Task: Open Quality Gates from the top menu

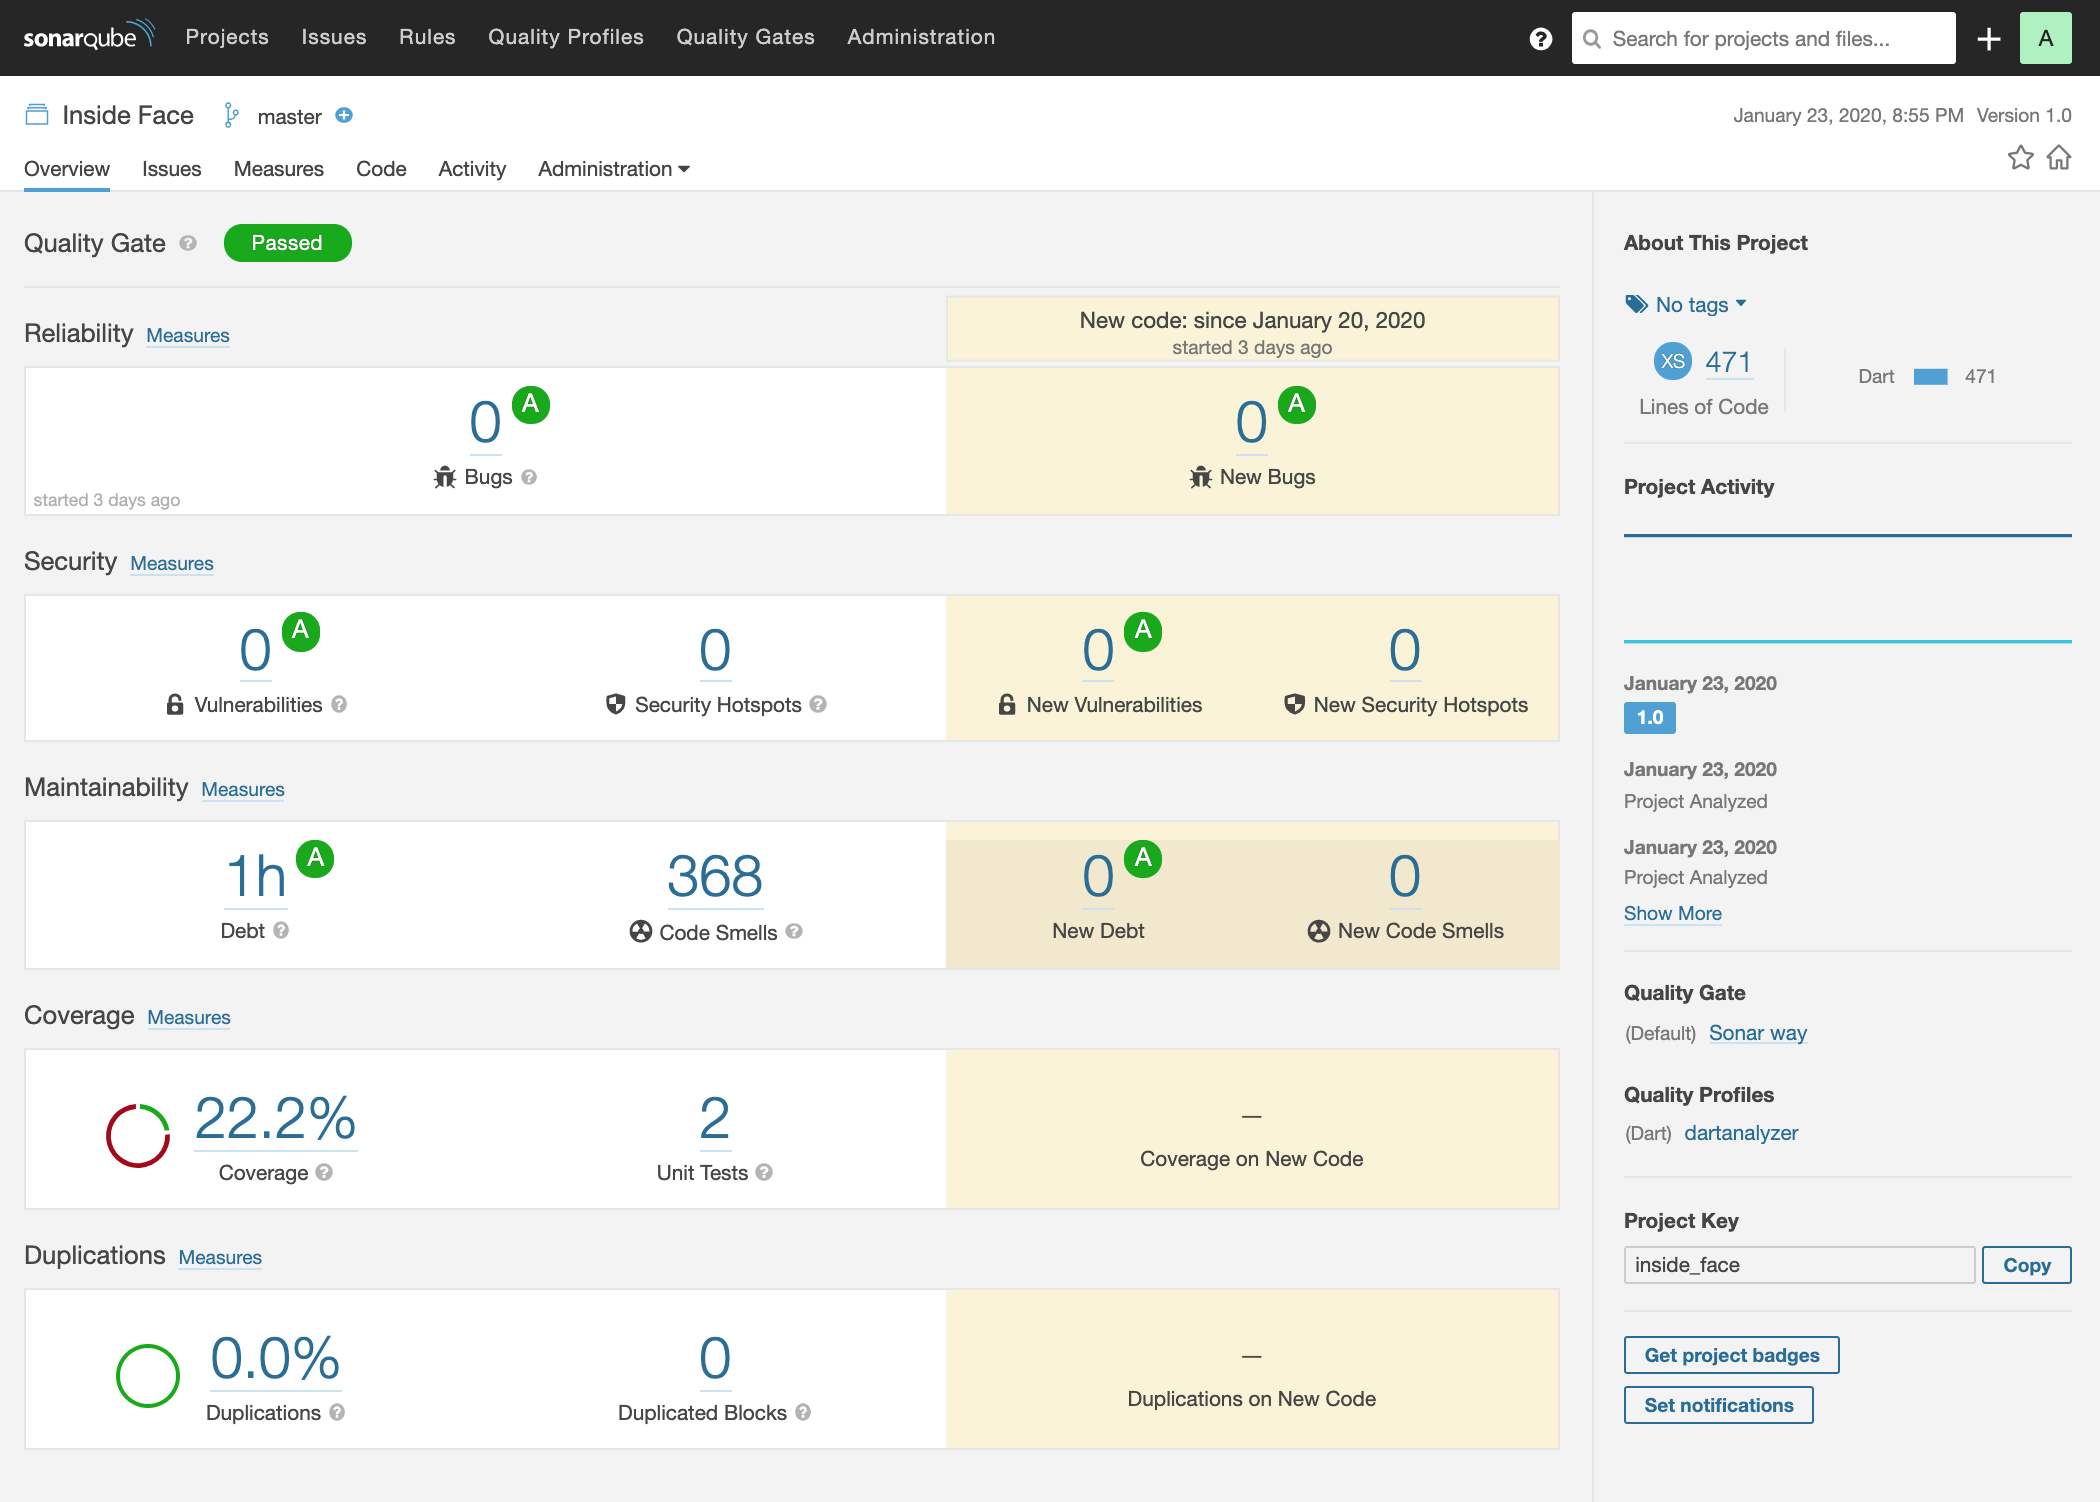Action: [745, 37]
